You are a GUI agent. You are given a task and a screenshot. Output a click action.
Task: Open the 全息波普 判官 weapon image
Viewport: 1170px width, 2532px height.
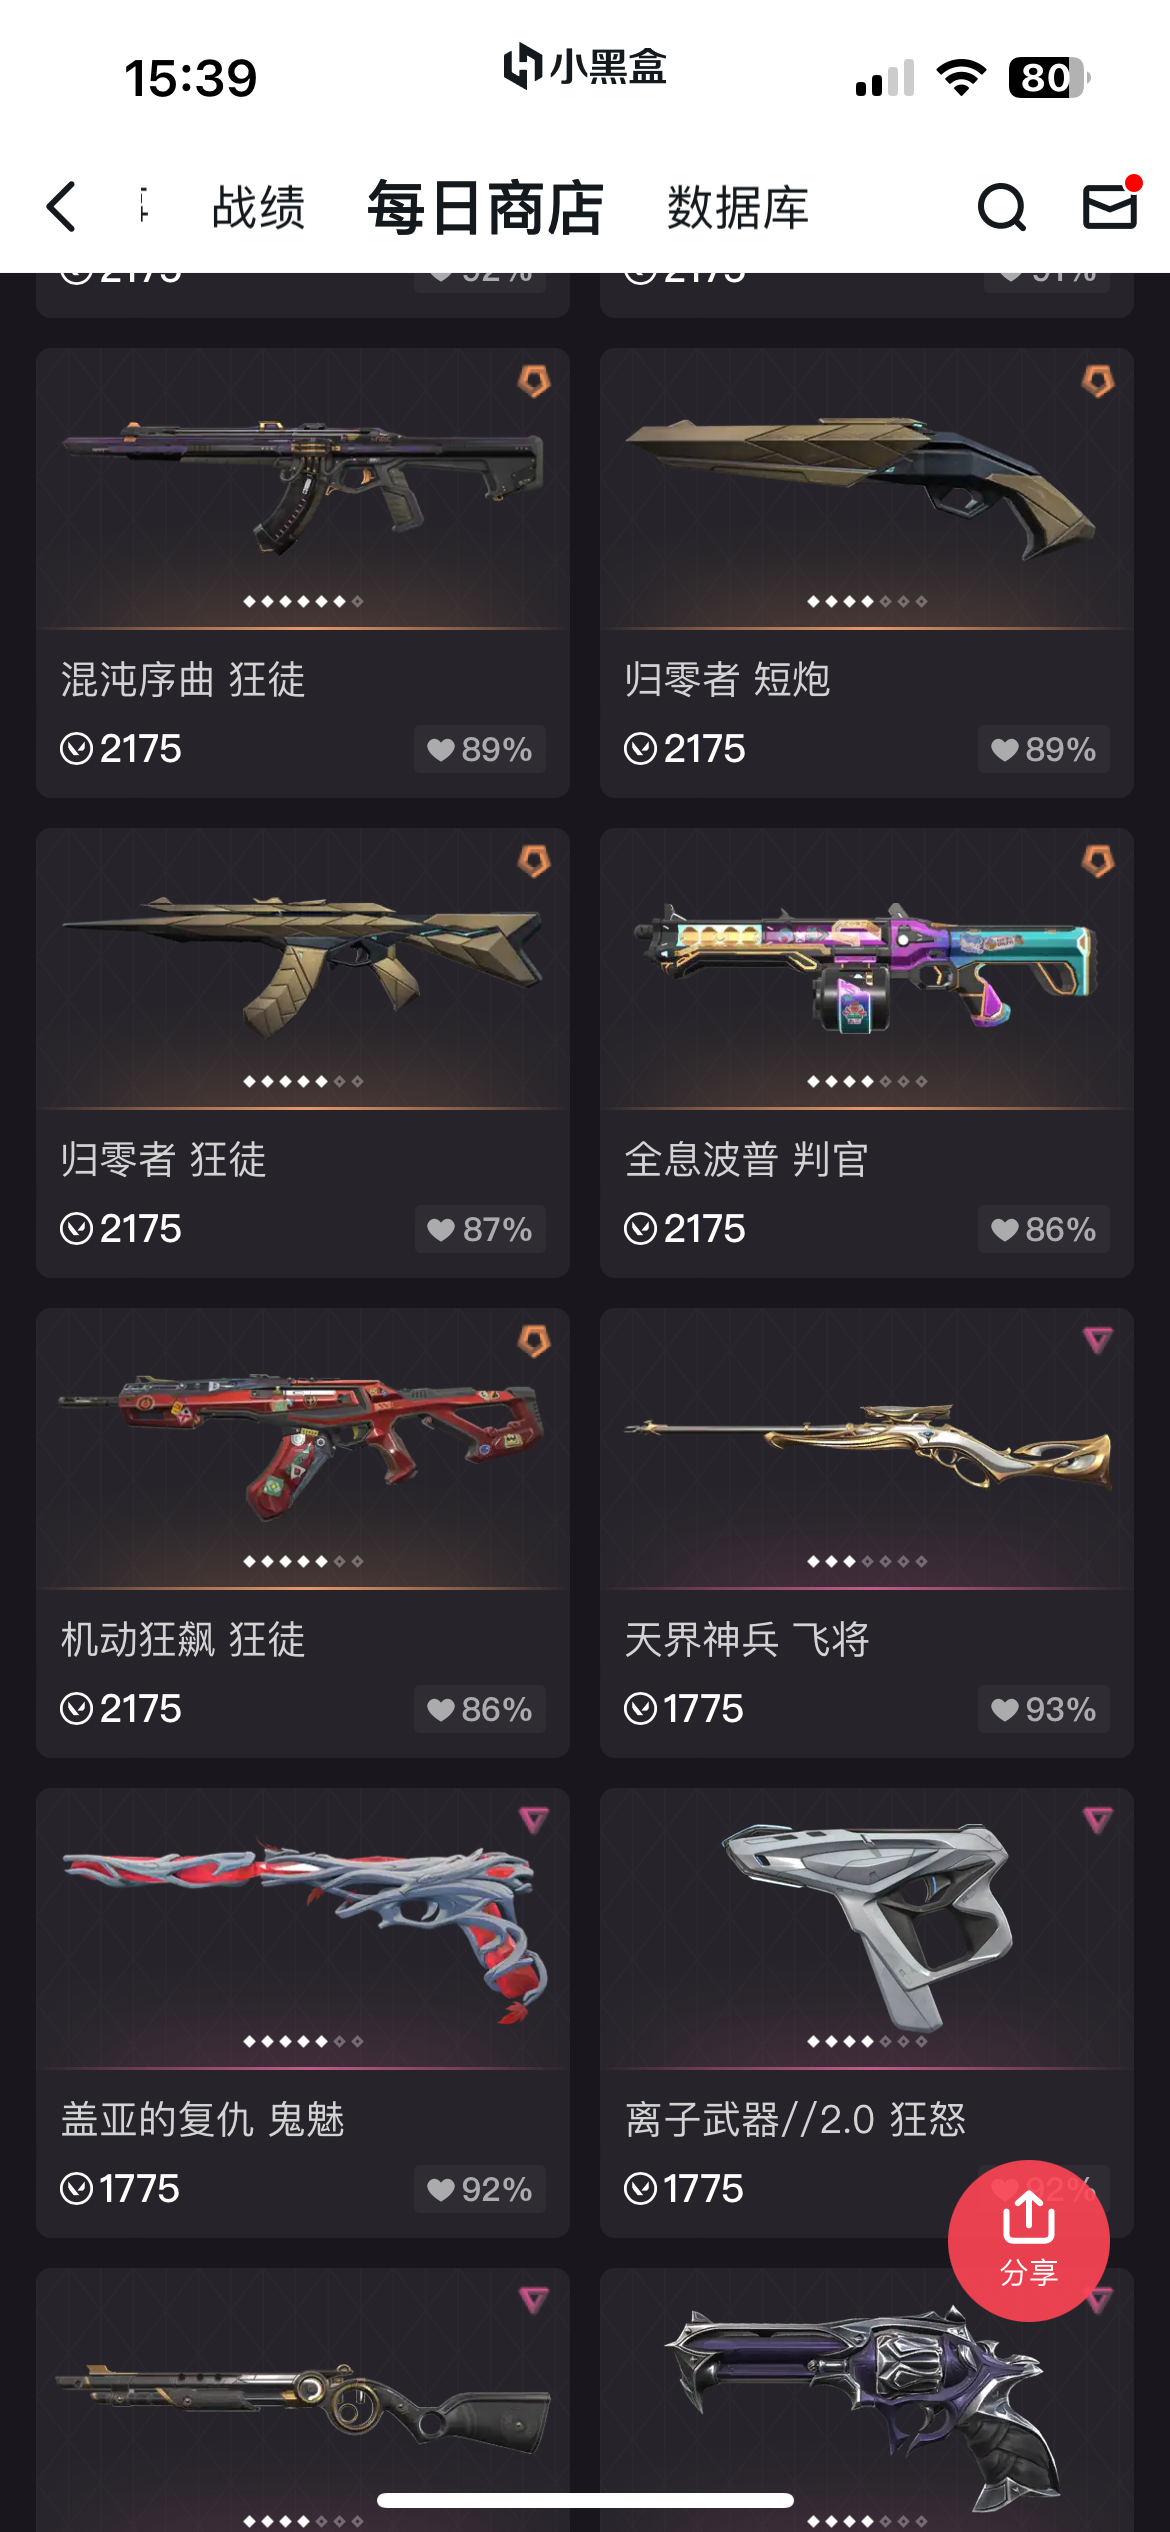click(x=866, y=967)
